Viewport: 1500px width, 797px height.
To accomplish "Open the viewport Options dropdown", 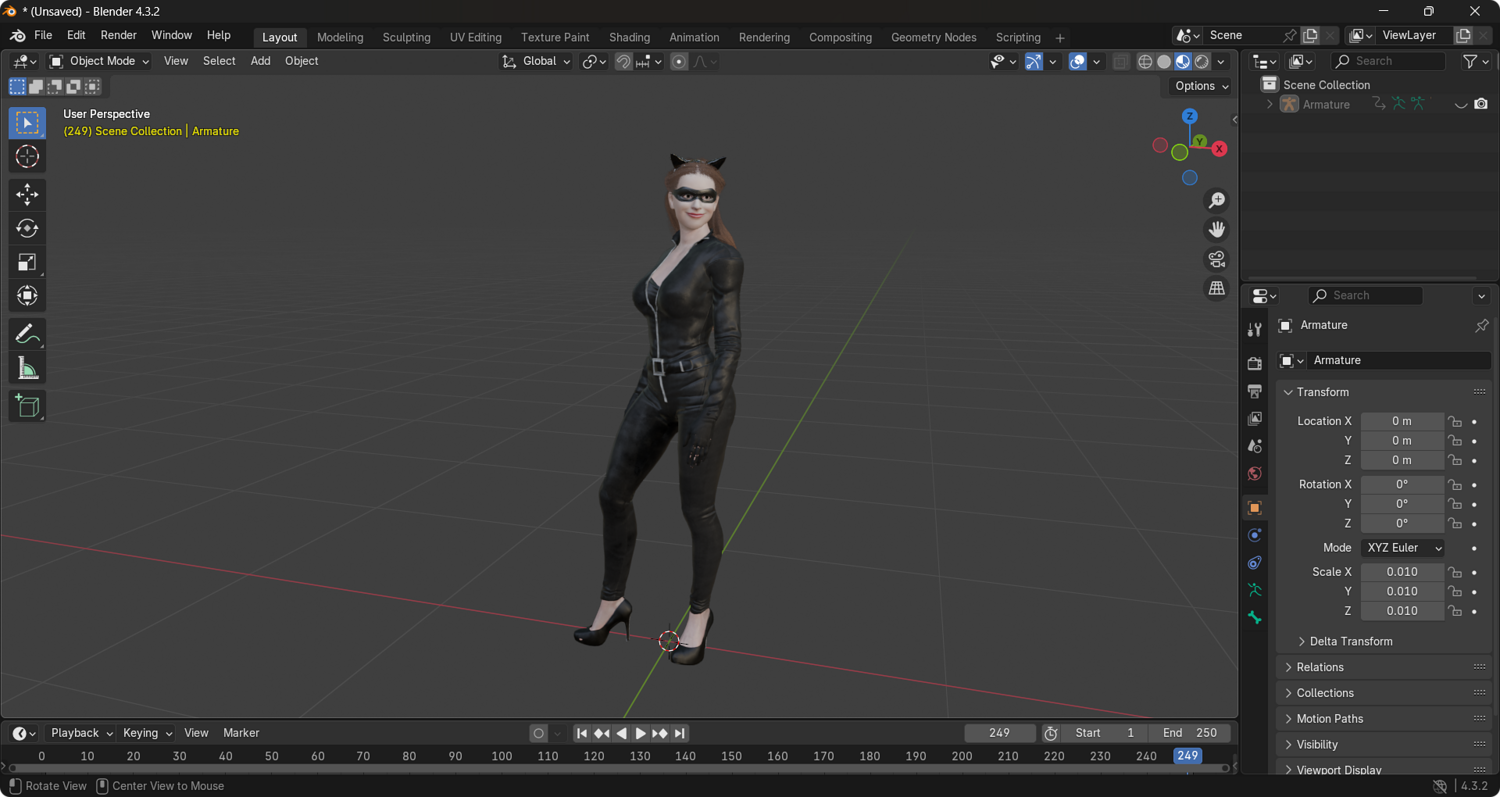I will tap(1201, 86).
